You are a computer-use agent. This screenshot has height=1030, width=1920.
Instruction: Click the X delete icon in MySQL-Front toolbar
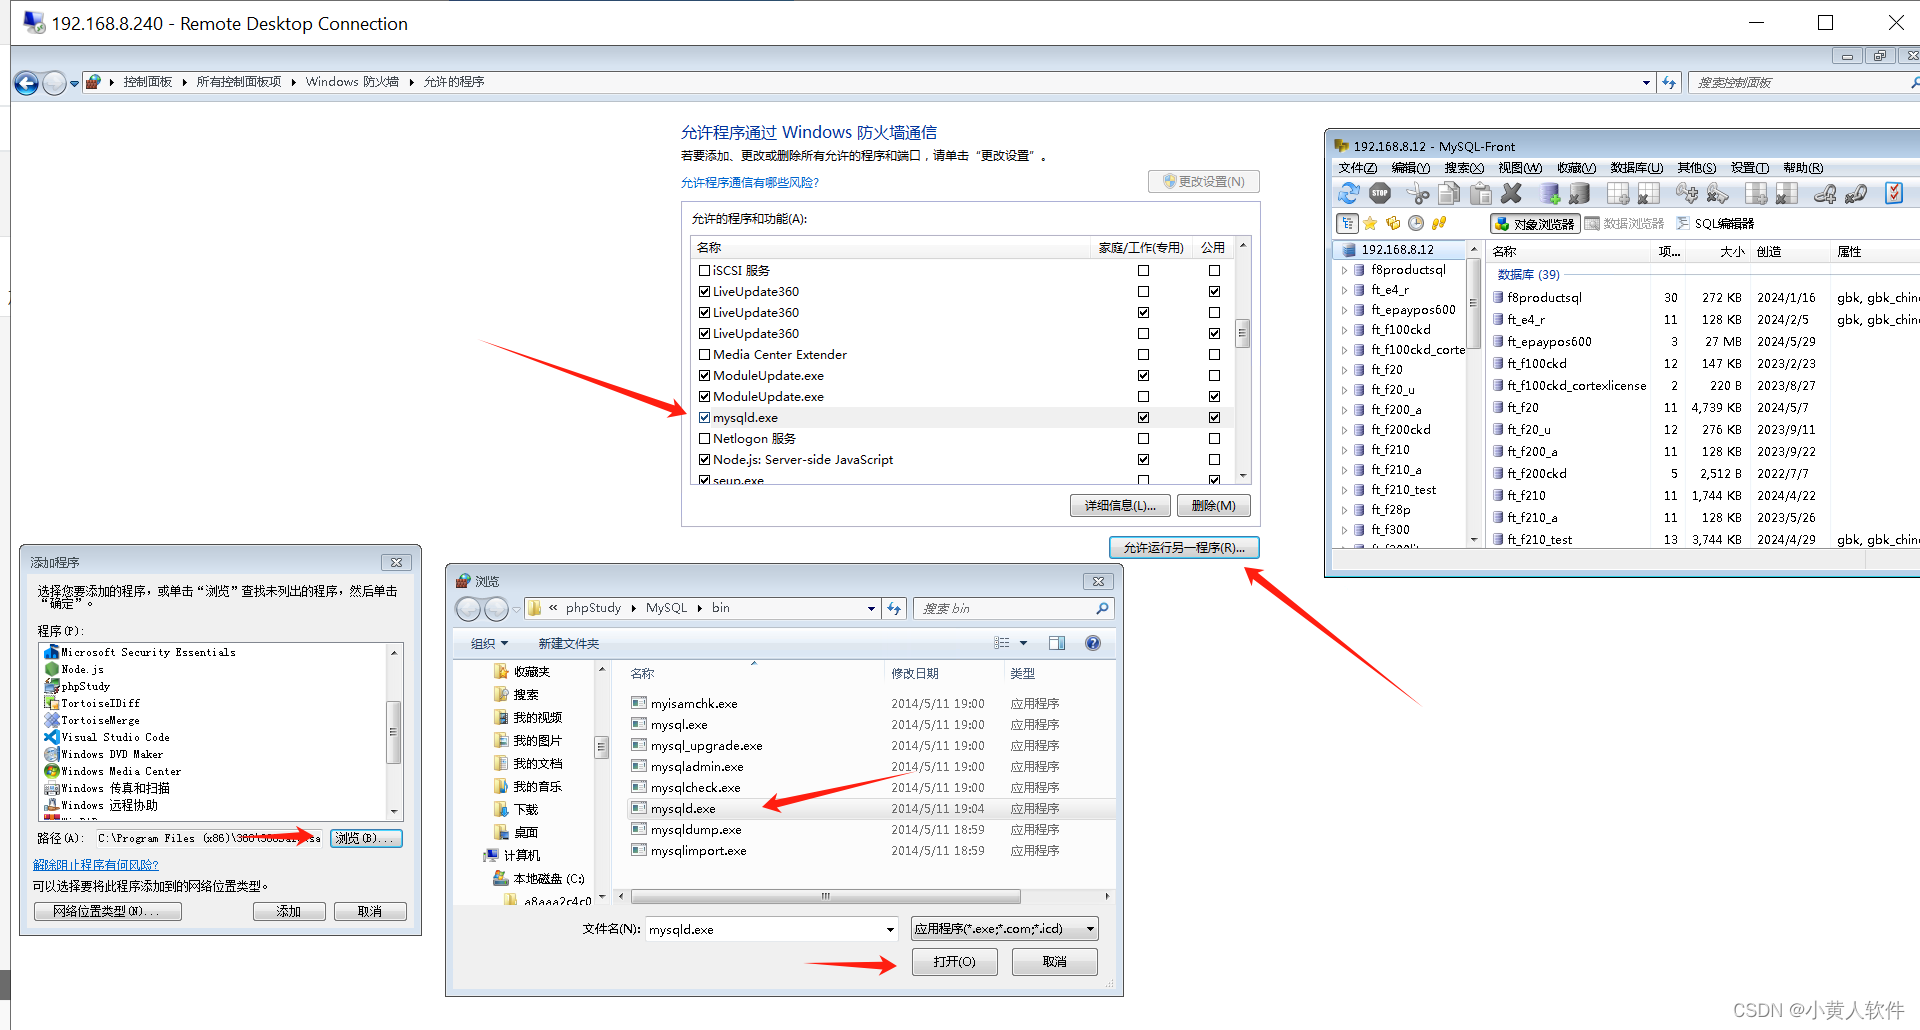(1512, 193)
